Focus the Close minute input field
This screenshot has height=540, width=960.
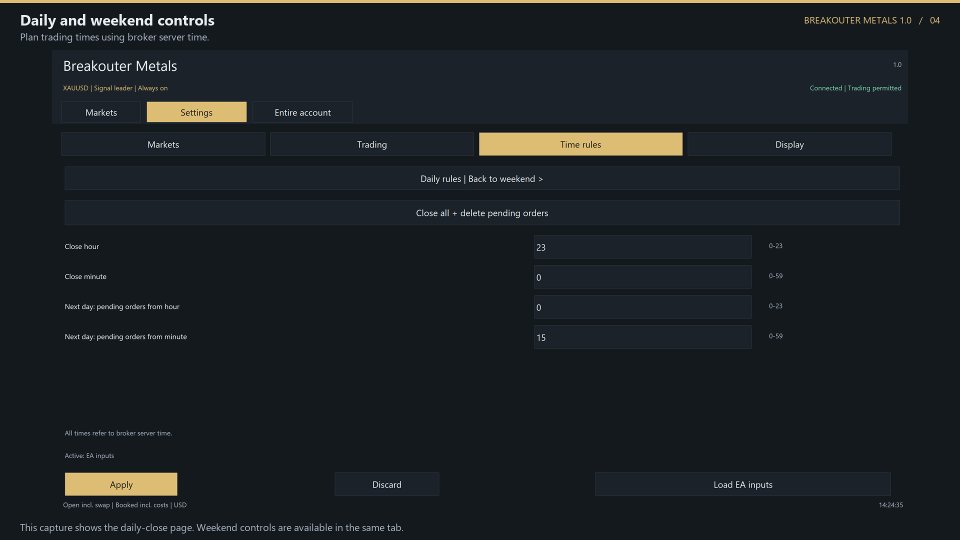(642, 277)
